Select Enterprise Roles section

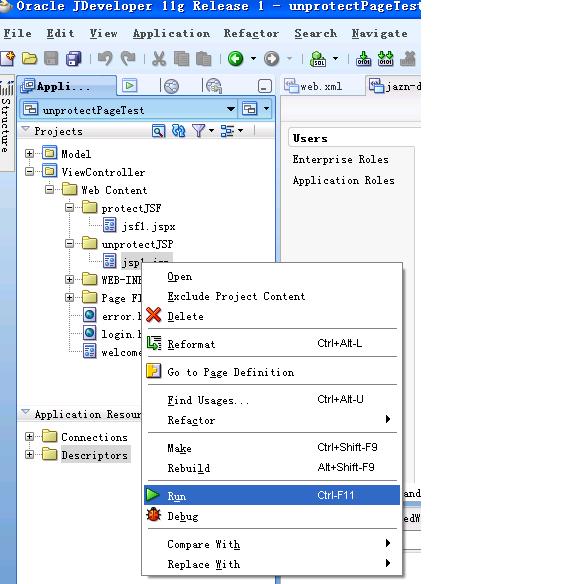coord(340,159)
